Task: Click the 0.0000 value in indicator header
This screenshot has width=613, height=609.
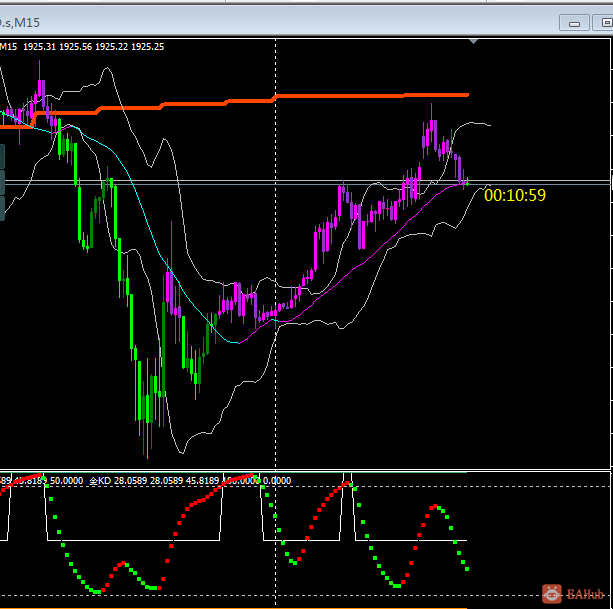Action: 277,480
